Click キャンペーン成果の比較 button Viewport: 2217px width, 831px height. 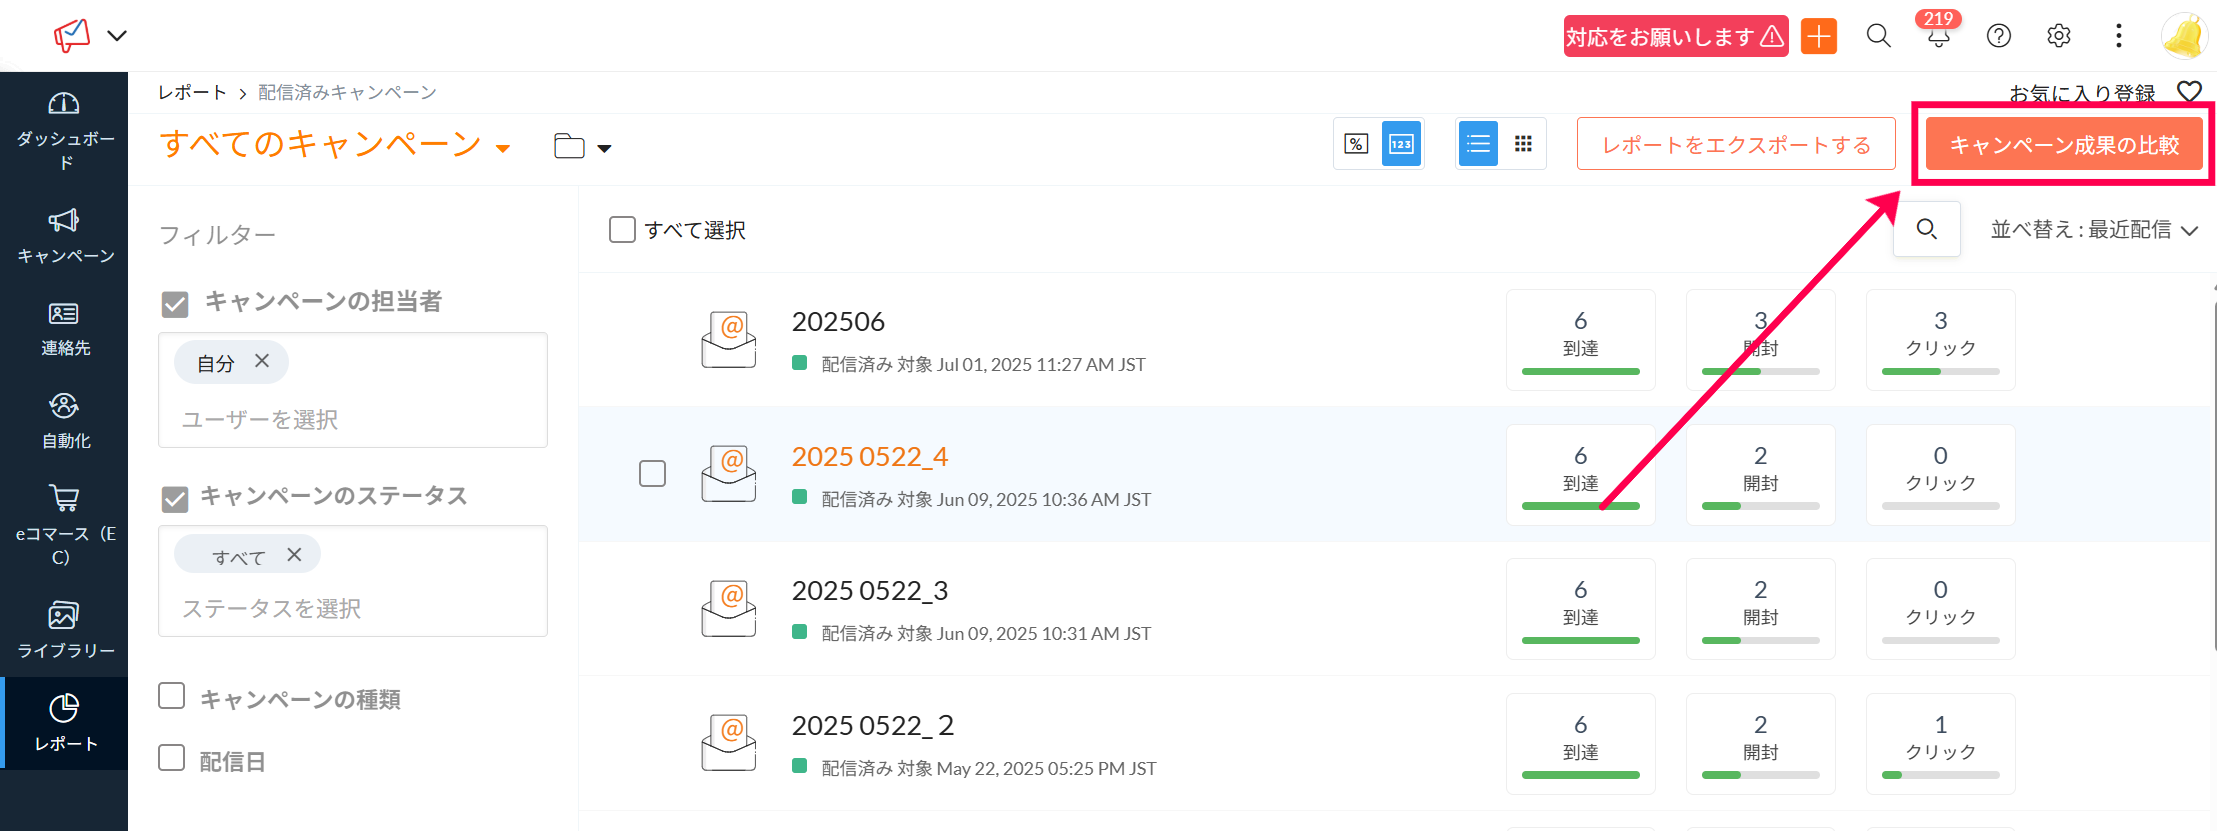click(x=2064, y=145)
